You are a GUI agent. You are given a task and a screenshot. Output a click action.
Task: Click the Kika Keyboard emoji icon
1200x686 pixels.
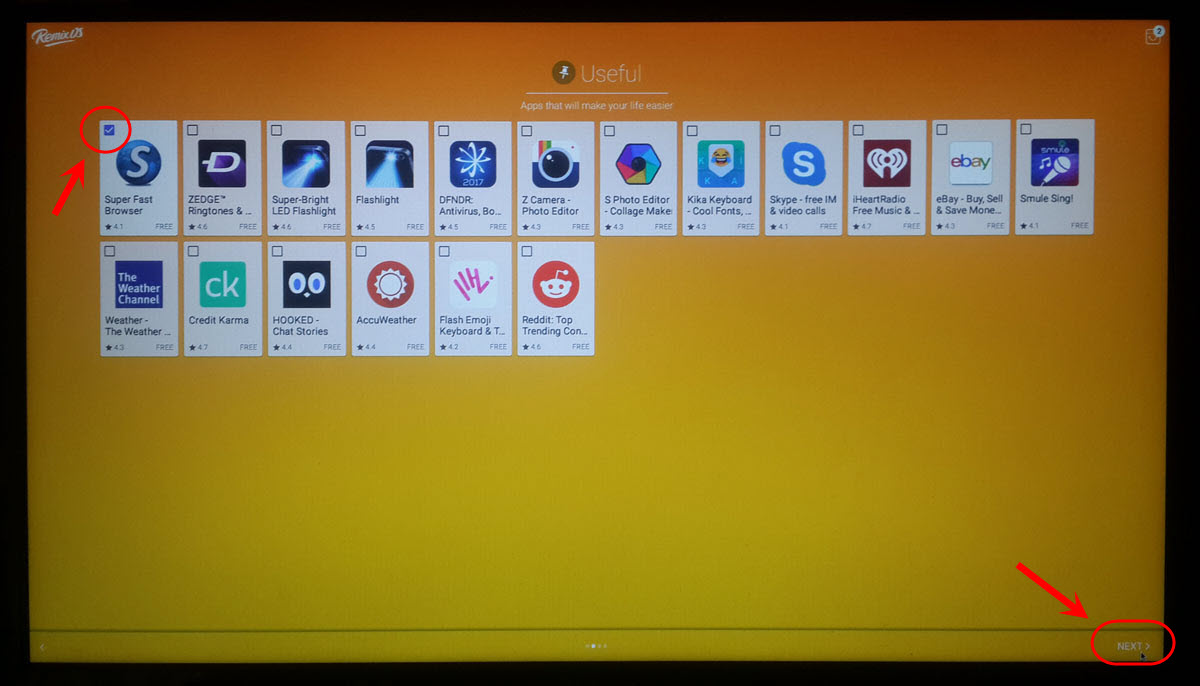(721, 164)
